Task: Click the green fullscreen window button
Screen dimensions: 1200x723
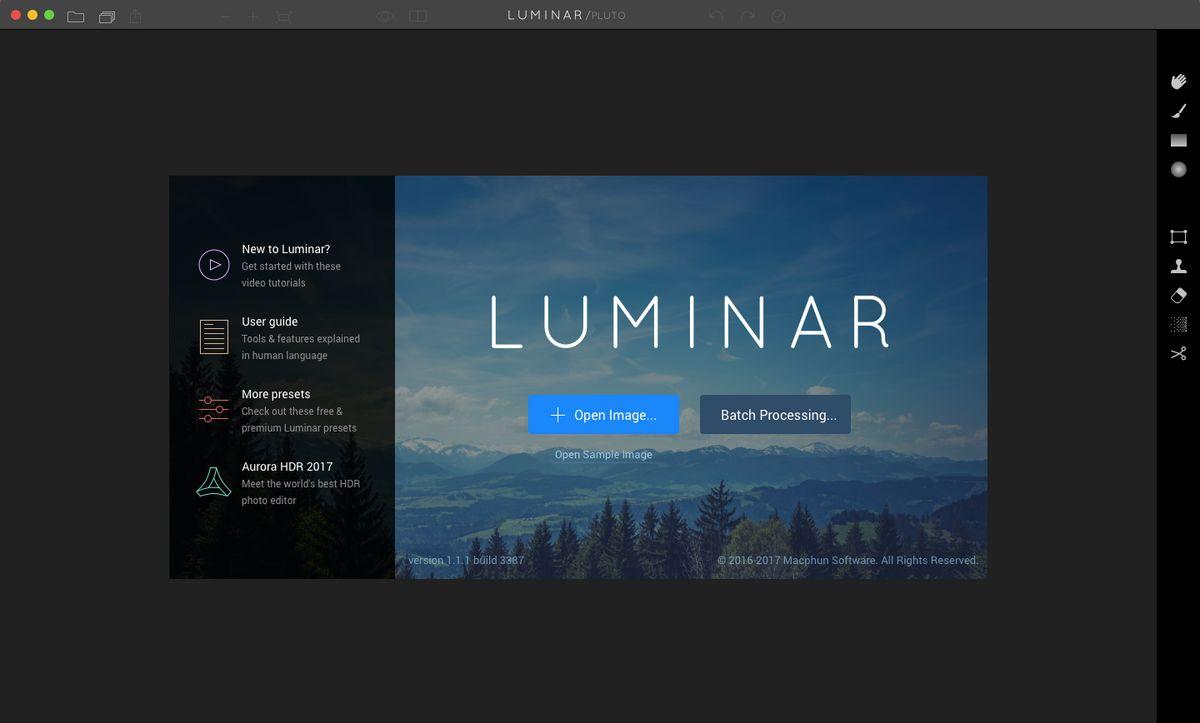Action: [x=49, y=16]
